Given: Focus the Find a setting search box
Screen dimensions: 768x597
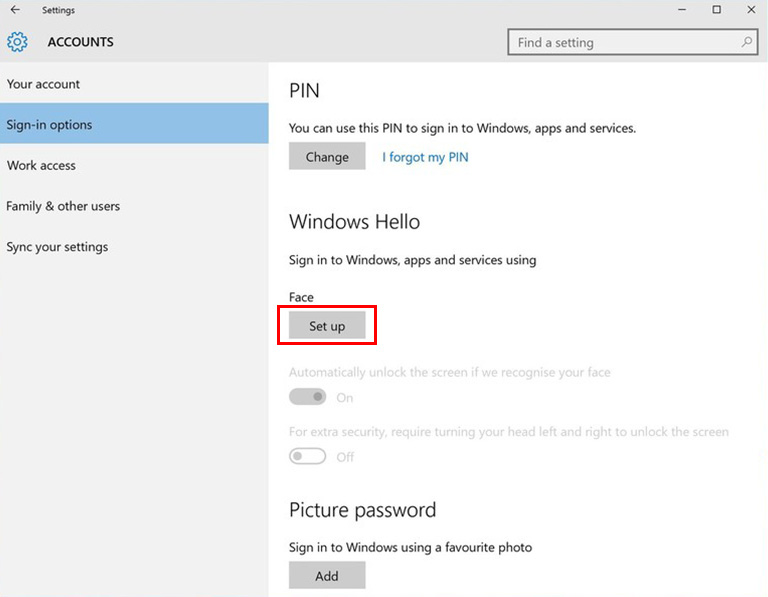Looking at the screenshot, I should click(x=633, y=42).
